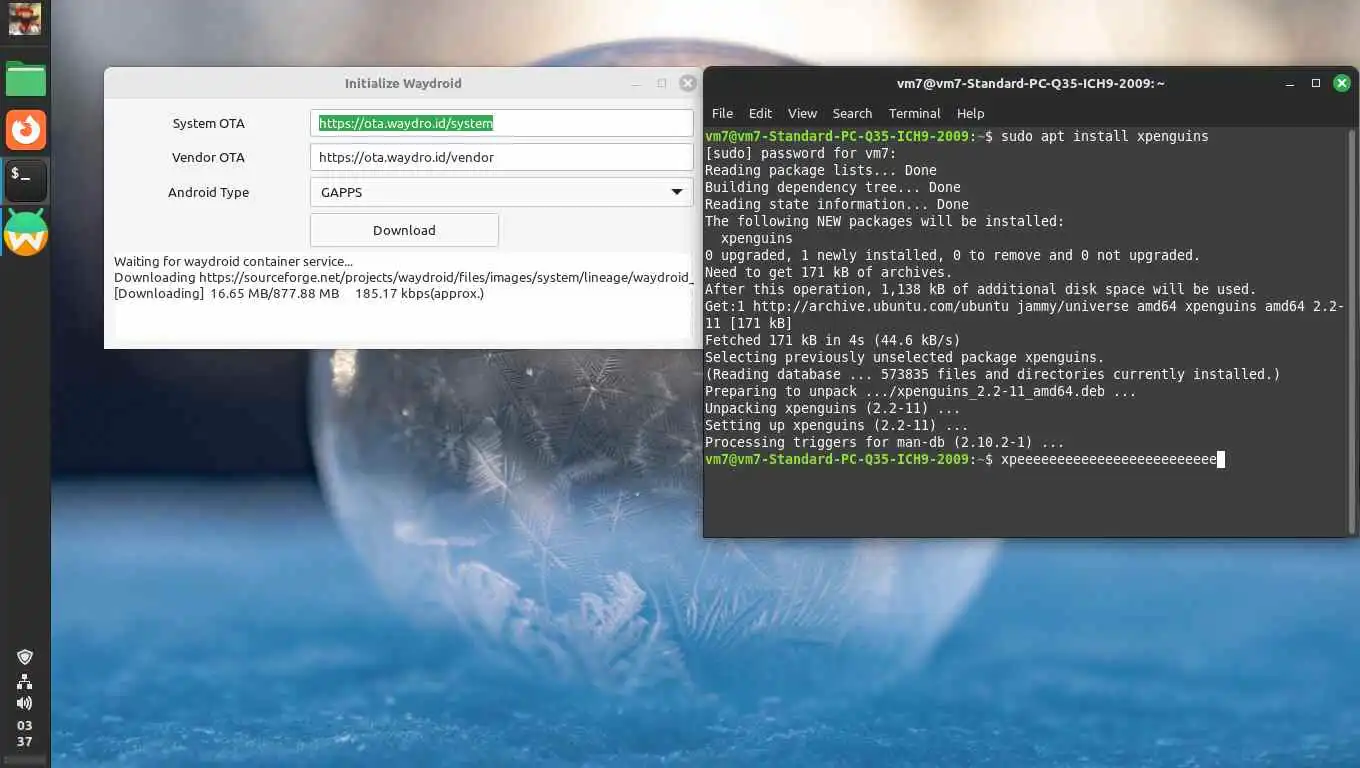Open the terminal View menu

802,113
